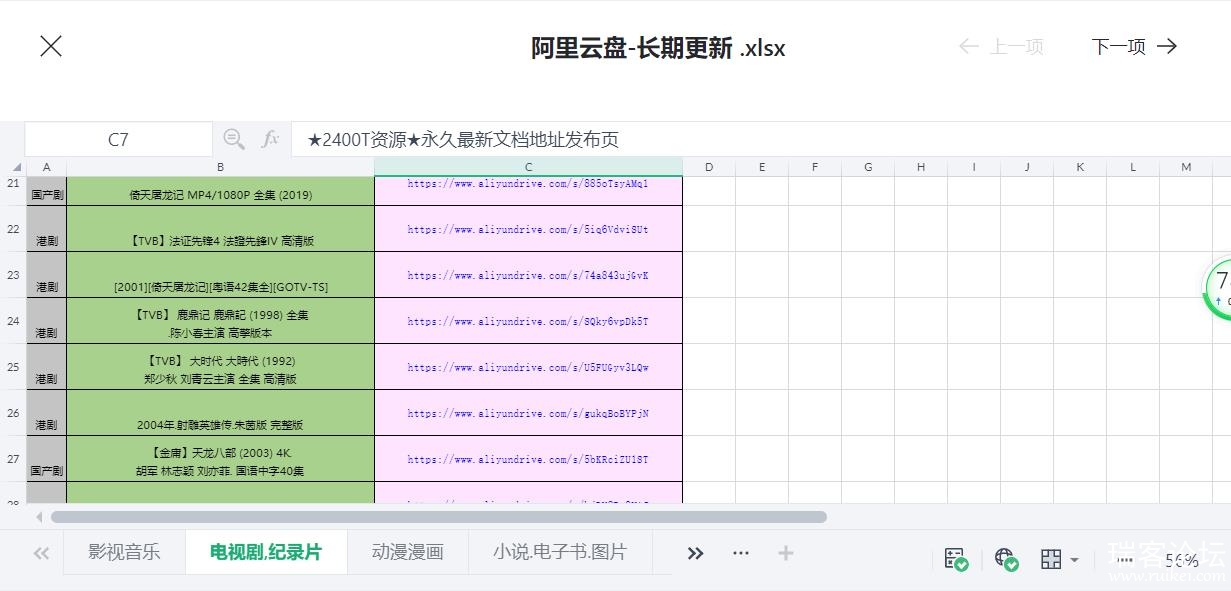This screenshot has height=591, width=1231.
Task: Select column C header
Action: coord(528,167)
